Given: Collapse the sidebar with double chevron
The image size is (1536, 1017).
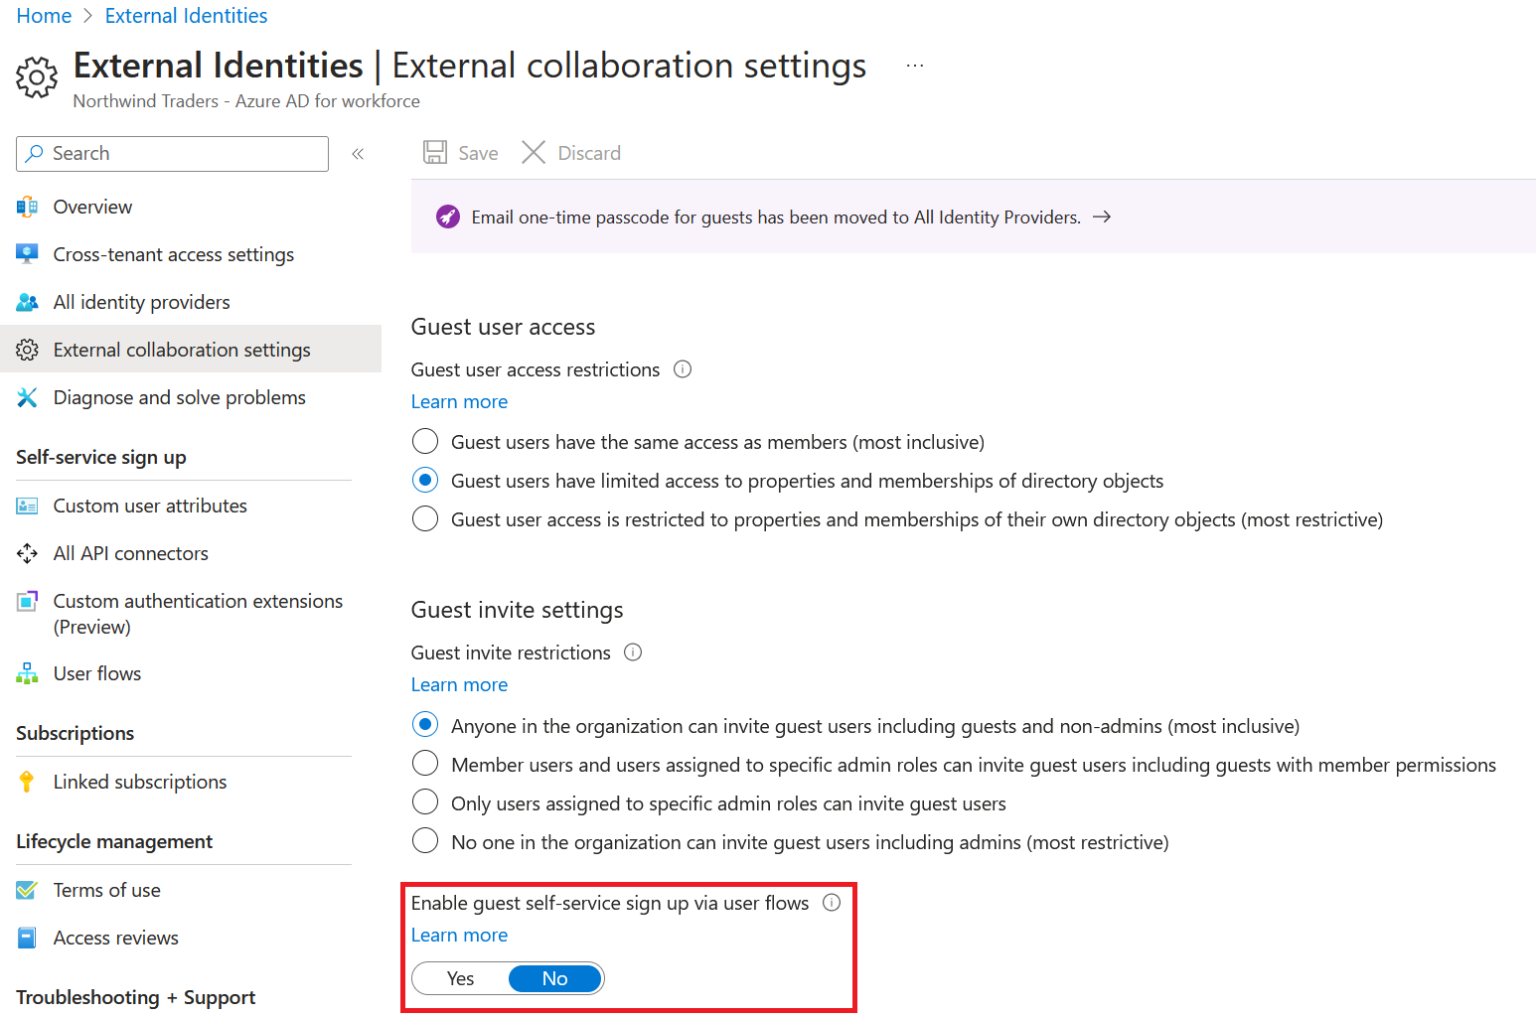Looking at the screenshot, I should 358,154.
